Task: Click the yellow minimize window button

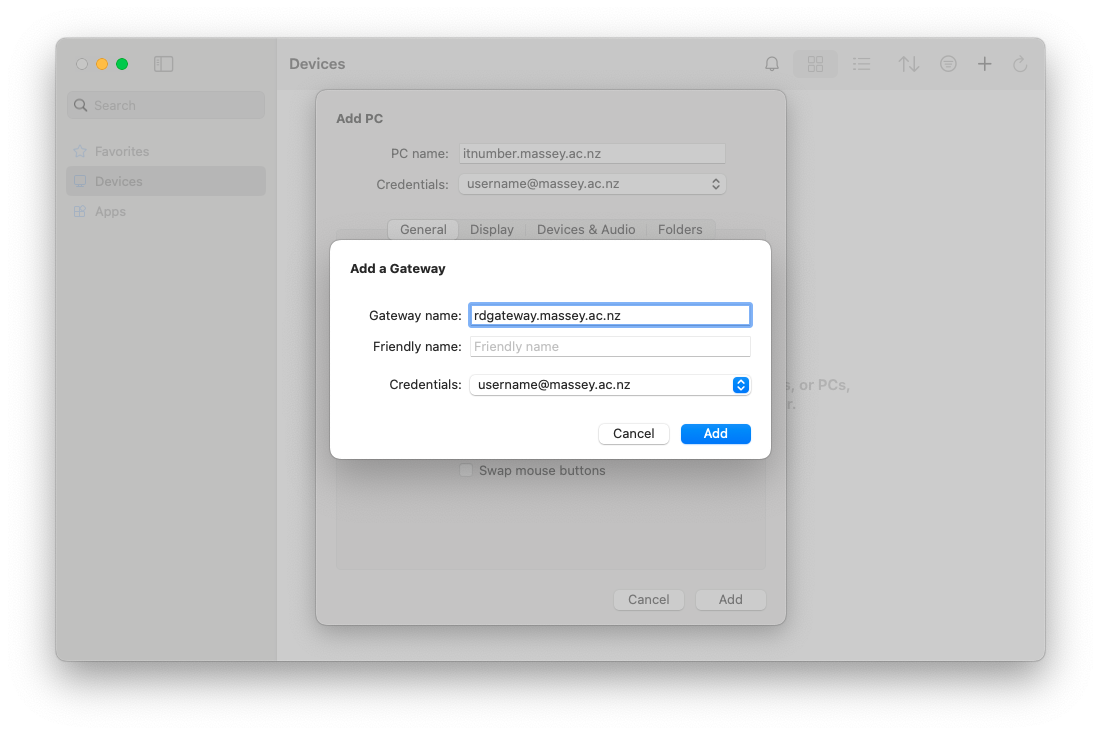Action: [102, 64]
